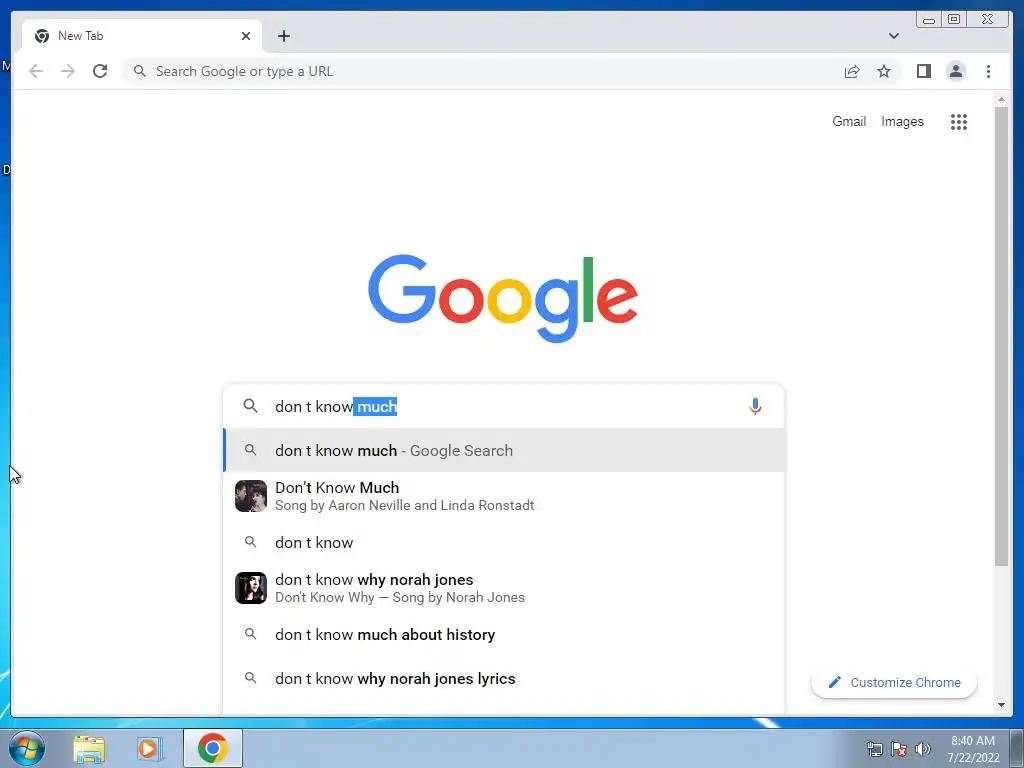Click into the Google search text box
Screen dimensions: 1024x768
[503, 406]
